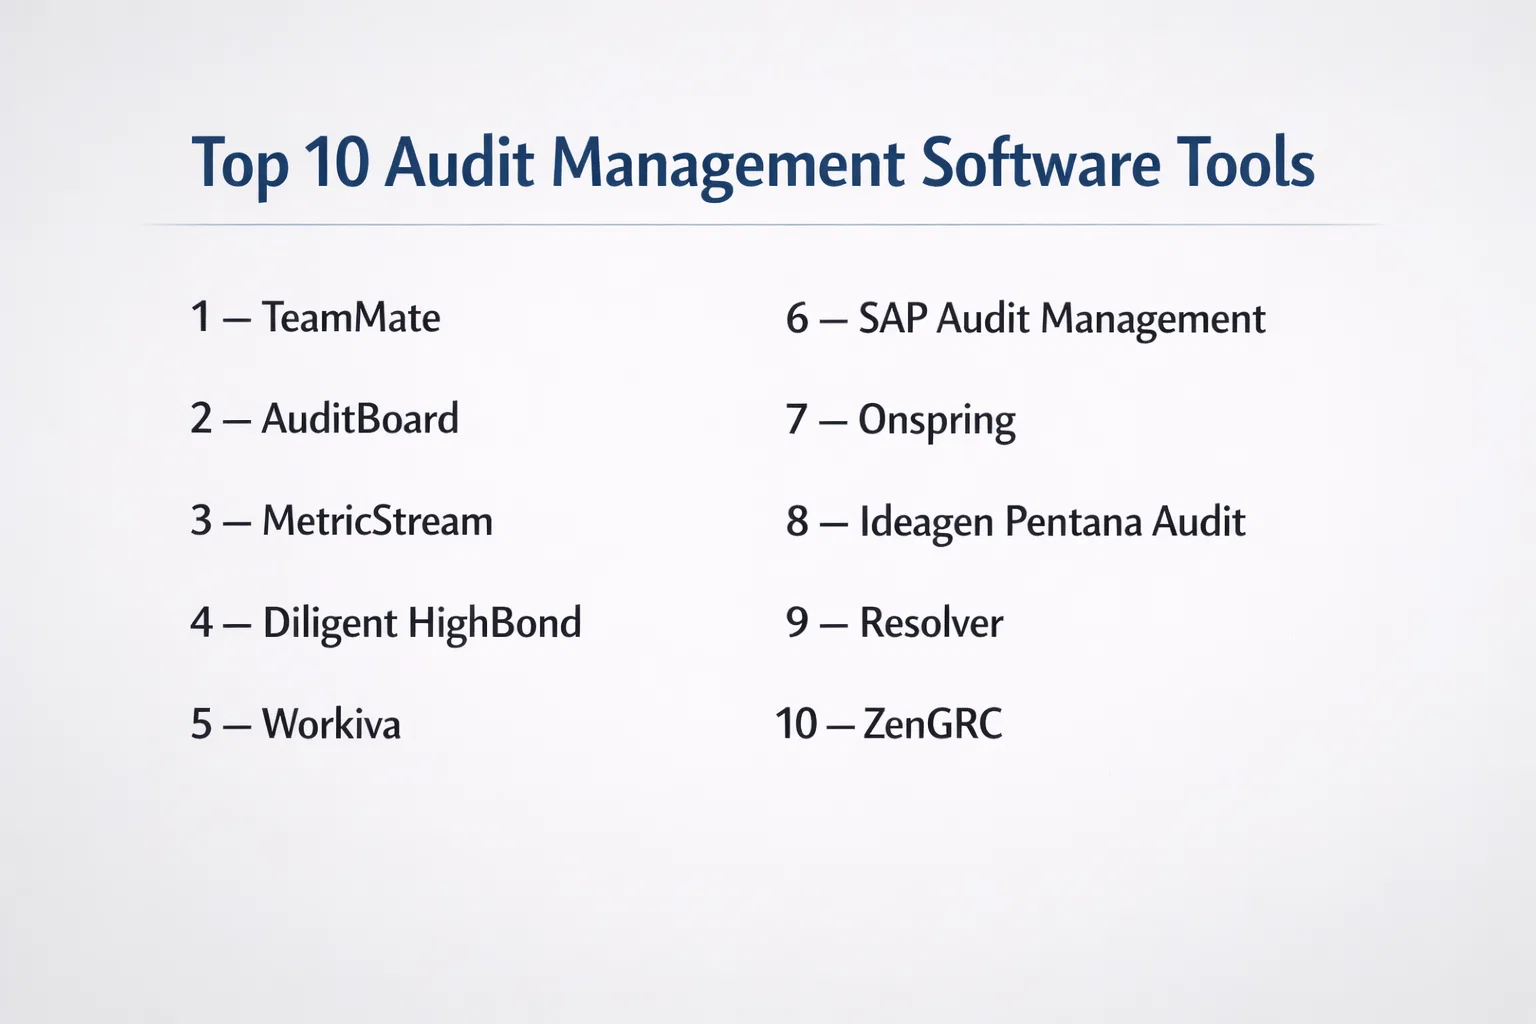Viewport: 1536px width, 1024px height.
Task: Click the word "Tools" in the title
Action: pyautogui.click(x=1245, y=163)
